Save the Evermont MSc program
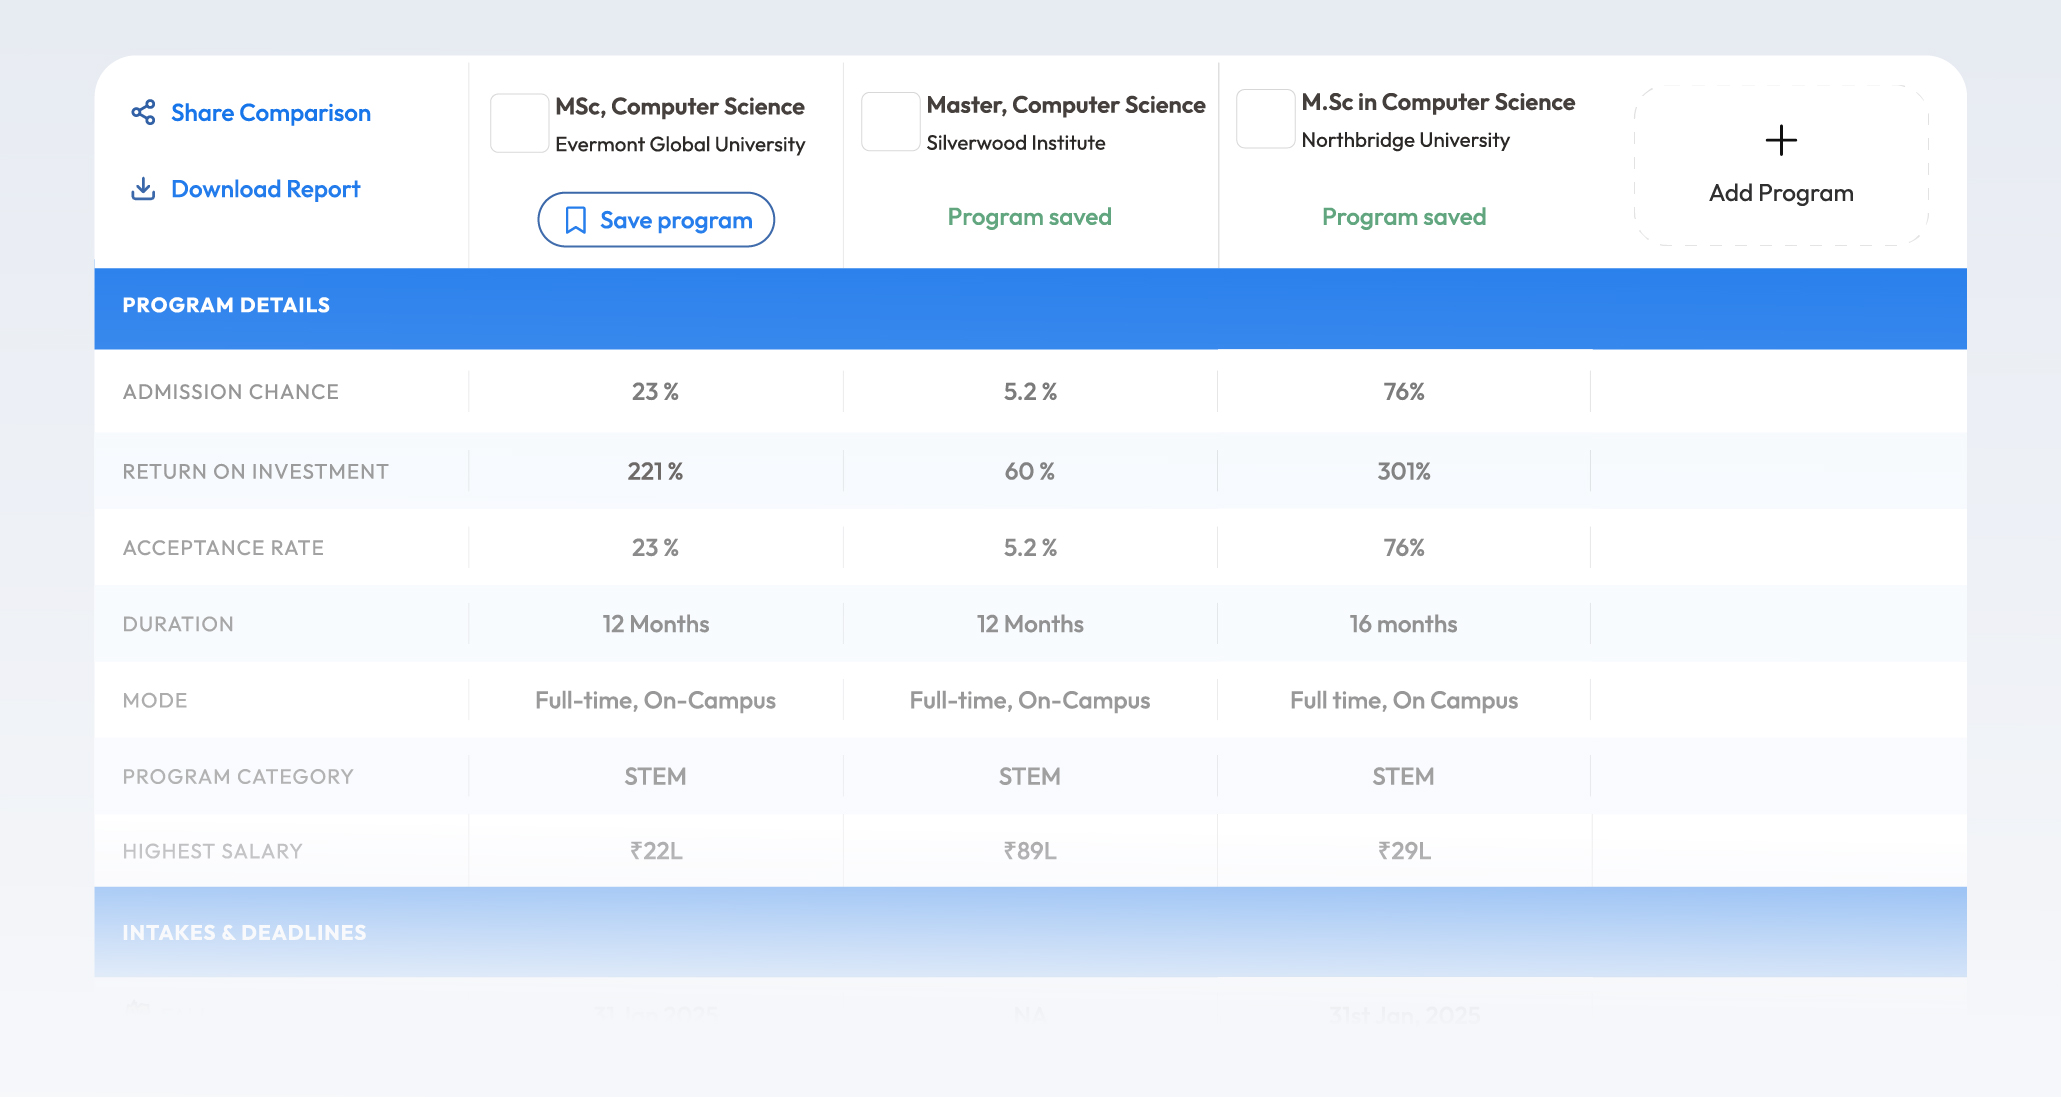This screenshot has width=2061, height=1097. click(656, 220)
